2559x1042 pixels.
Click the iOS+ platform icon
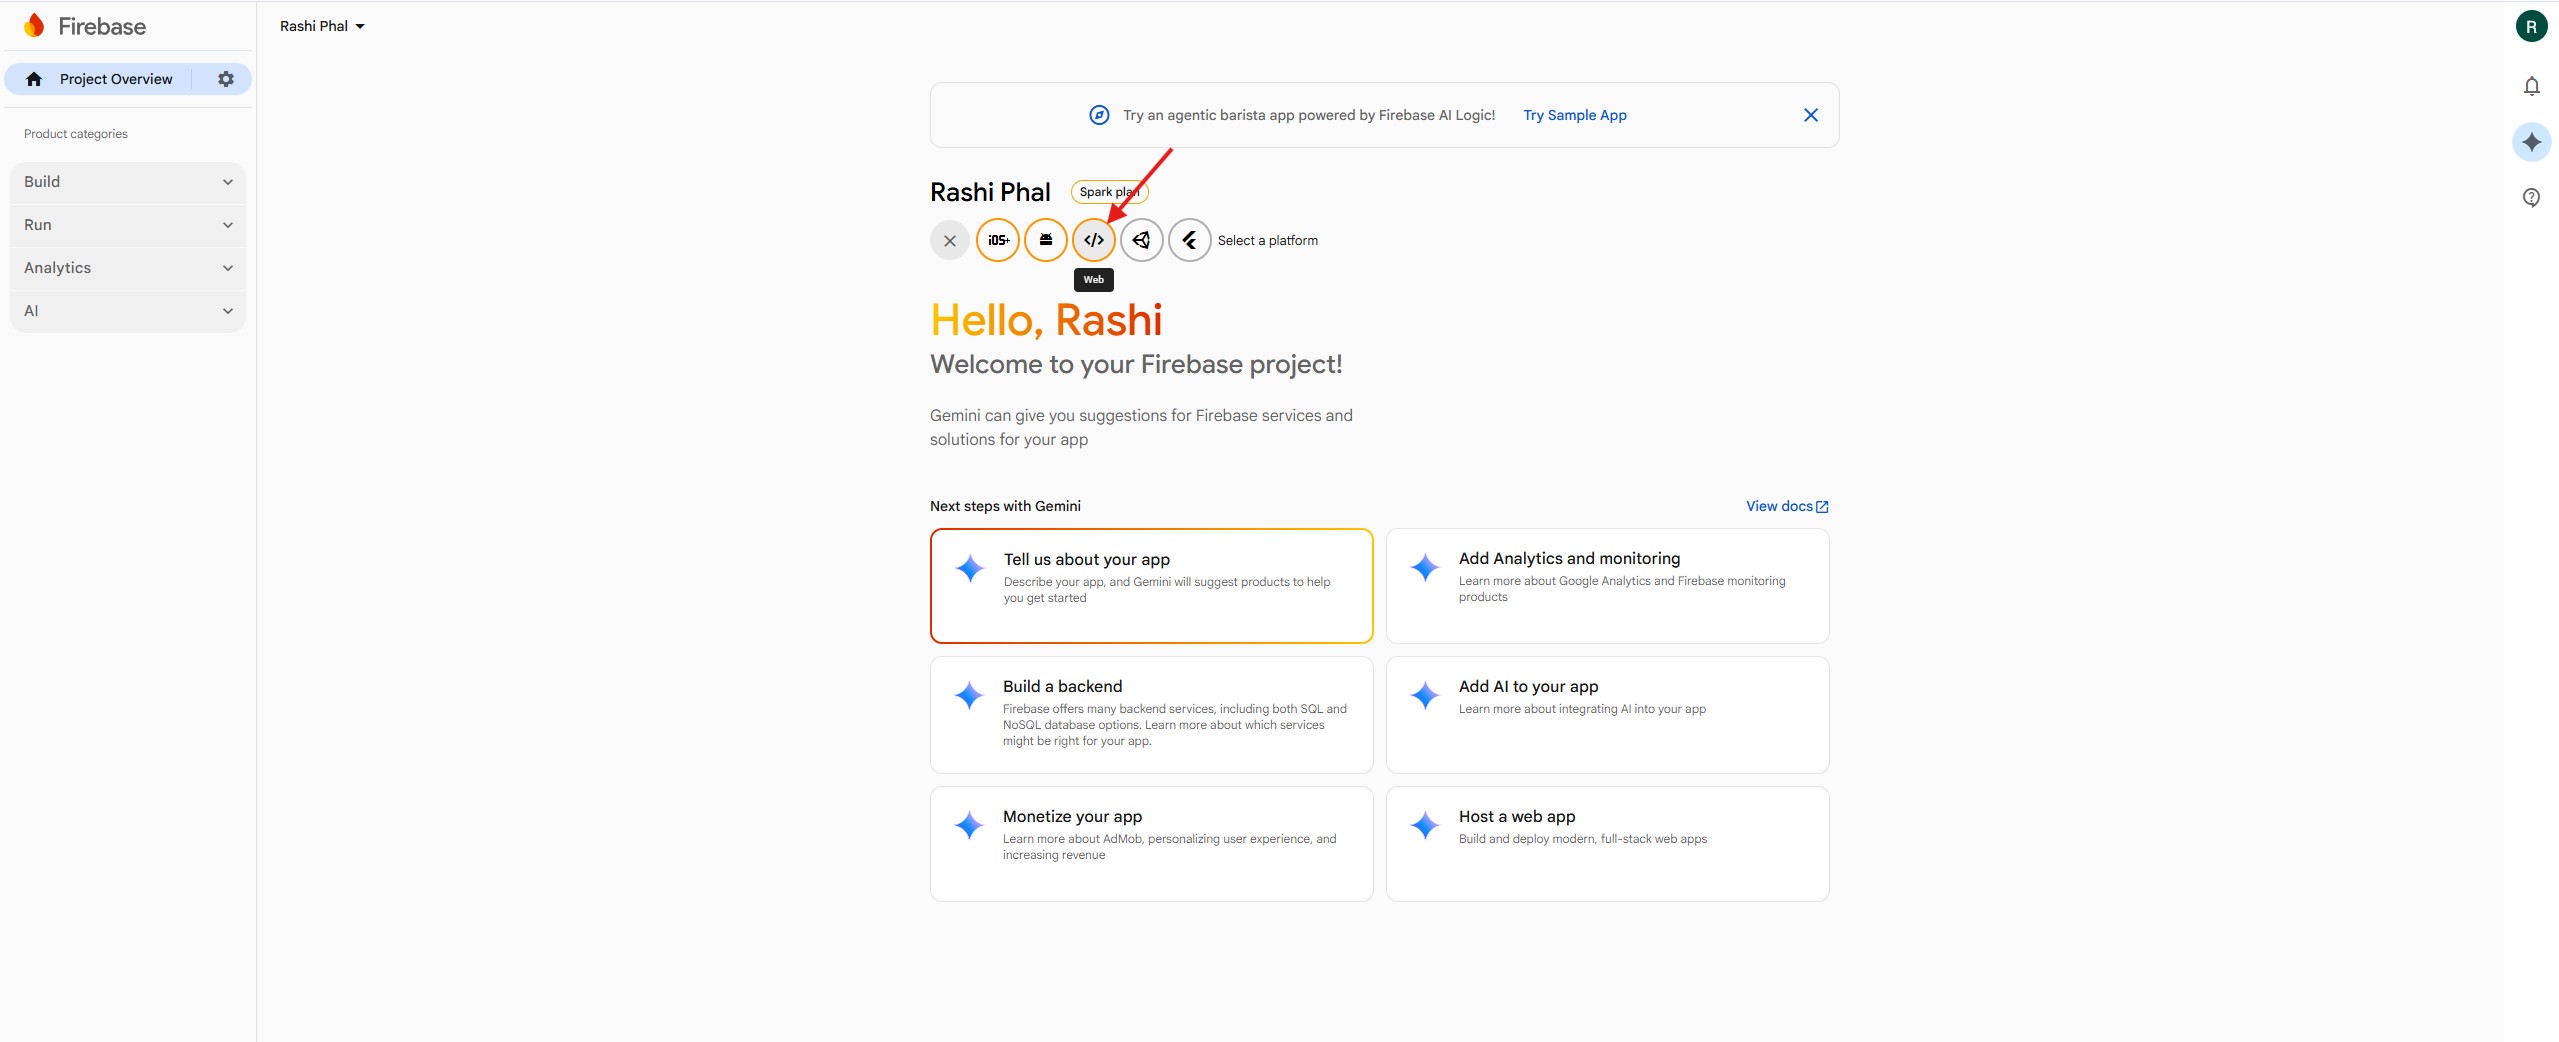997,240
